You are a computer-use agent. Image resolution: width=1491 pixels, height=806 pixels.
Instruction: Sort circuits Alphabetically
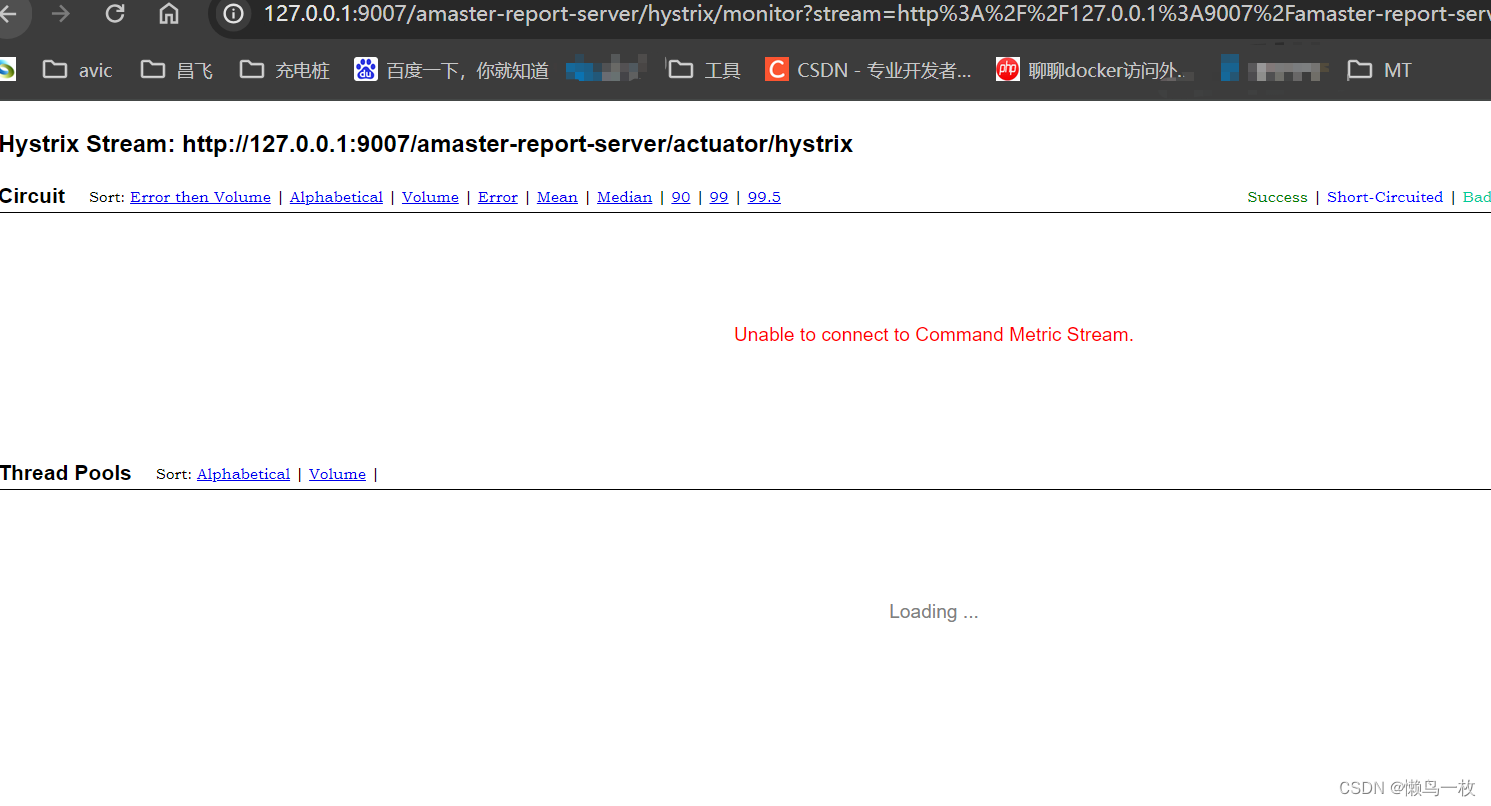pos(336,197)
